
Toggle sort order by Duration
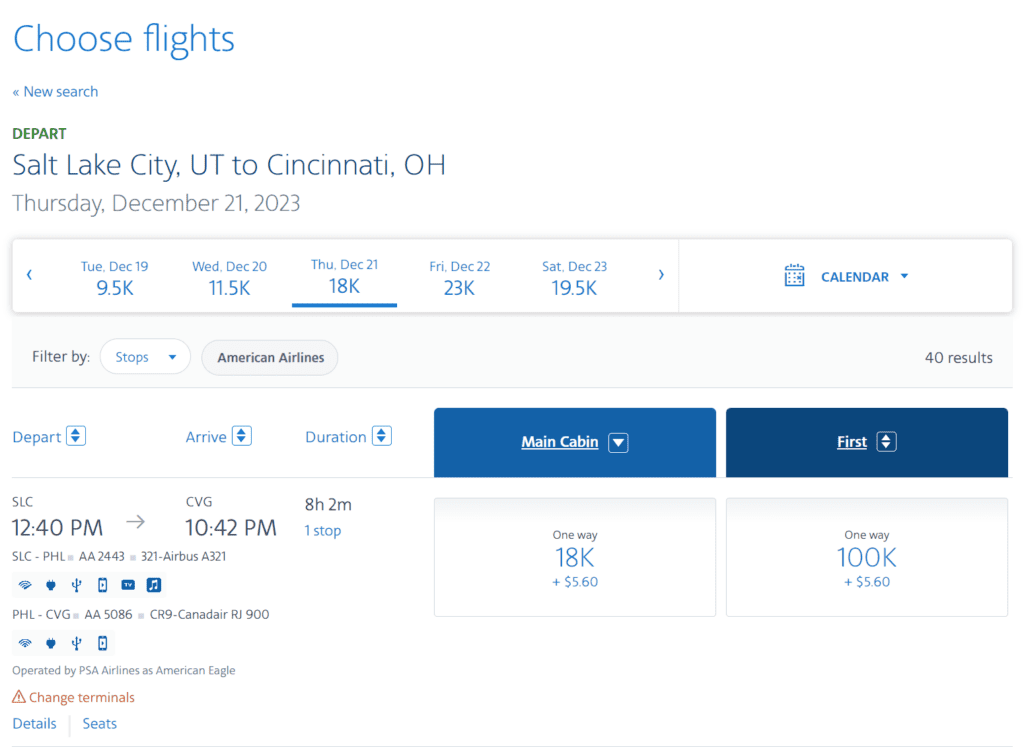point(381,437)
